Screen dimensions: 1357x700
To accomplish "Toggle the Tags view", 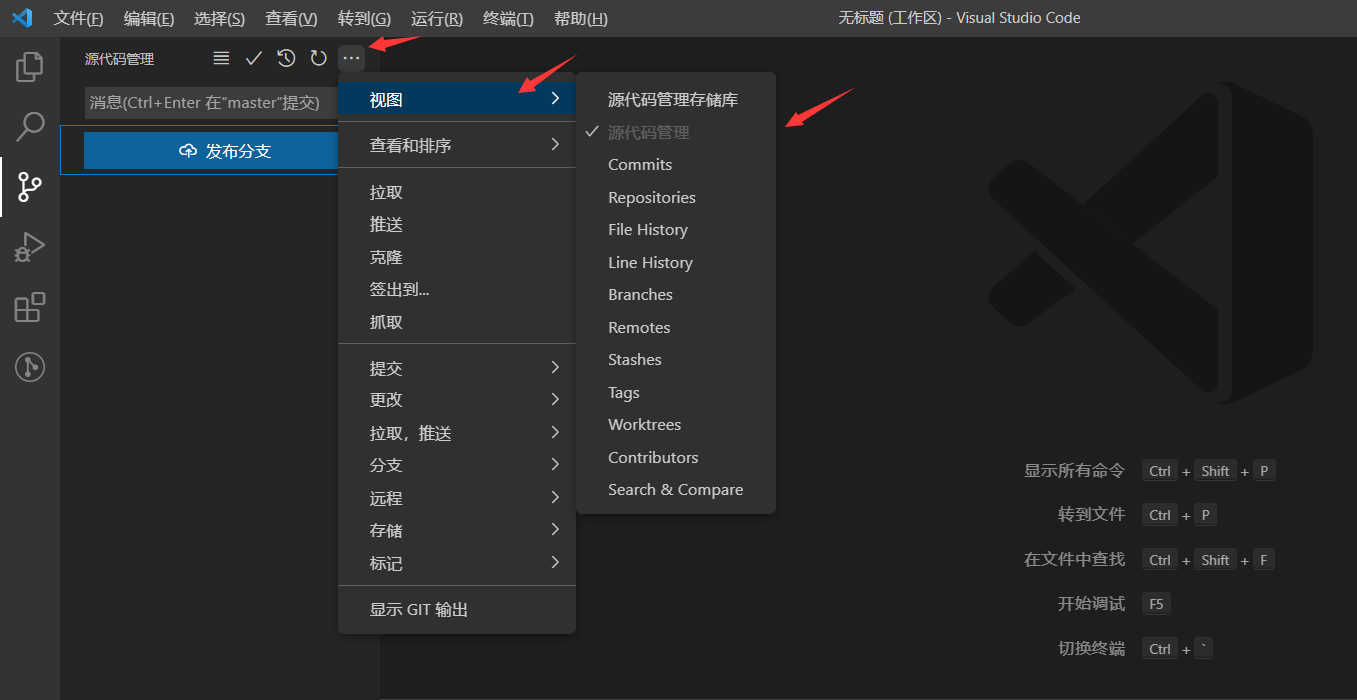I will coord(676,392).
